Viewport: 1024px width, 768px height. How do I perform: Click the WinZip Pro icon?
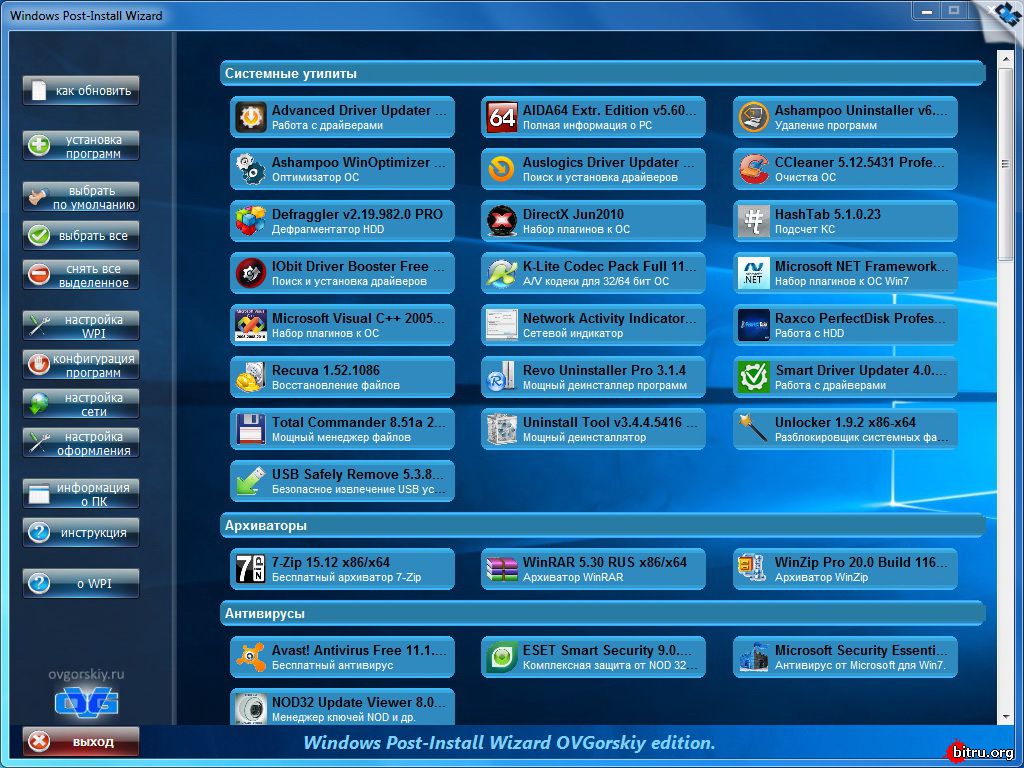click(754, 569)
